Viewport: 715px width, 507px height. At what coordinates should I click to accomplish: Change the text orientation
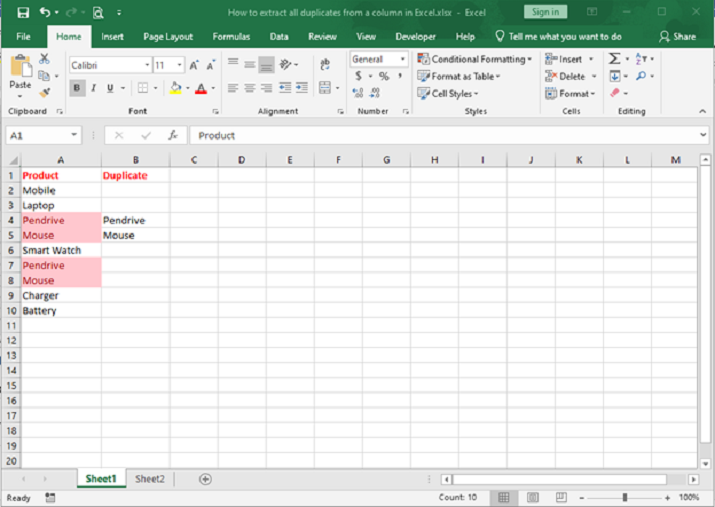click(x=285, y=64)
